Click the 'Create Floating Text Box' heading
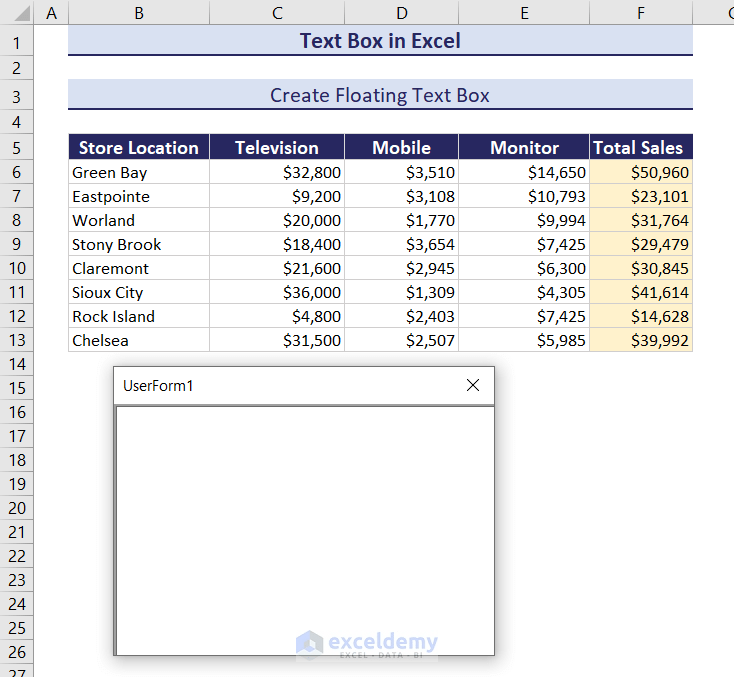Viewport: 734px width, 677px height. [x=380, y=95]
